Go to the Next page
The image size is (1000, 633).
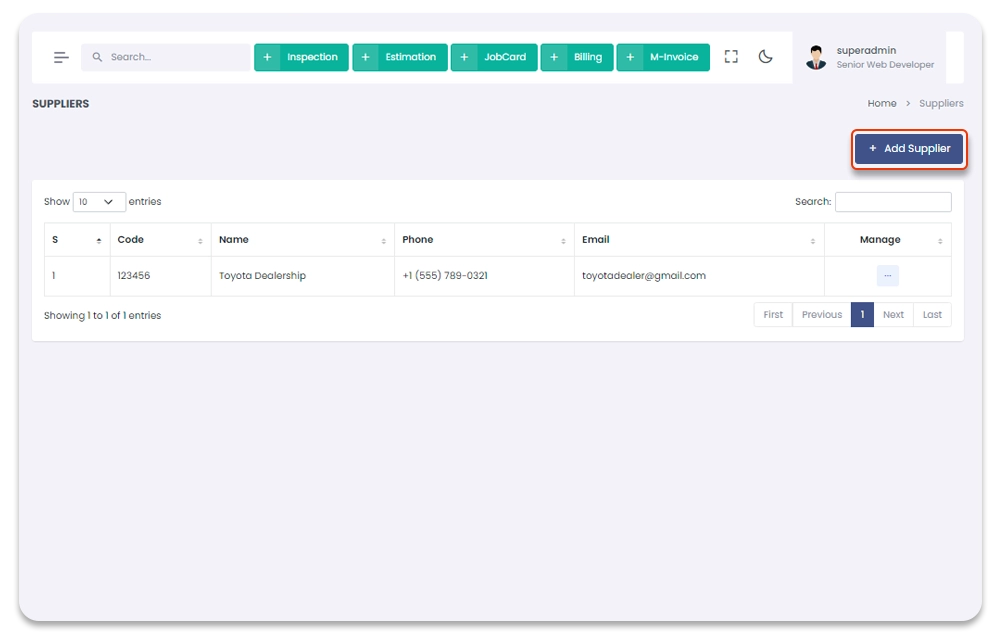[893, 314]
